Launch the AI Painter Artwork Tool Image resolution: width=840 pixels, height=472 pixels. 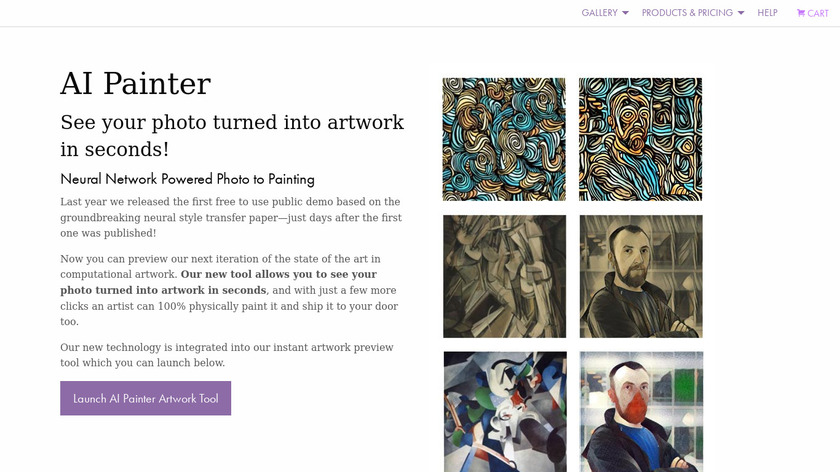point(145,398)
